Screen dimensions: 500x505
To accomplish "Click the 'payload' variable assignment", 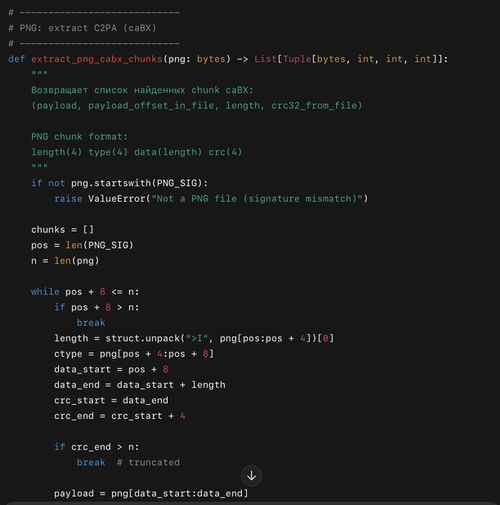I will pyautogui.click(x=151, y=493).
